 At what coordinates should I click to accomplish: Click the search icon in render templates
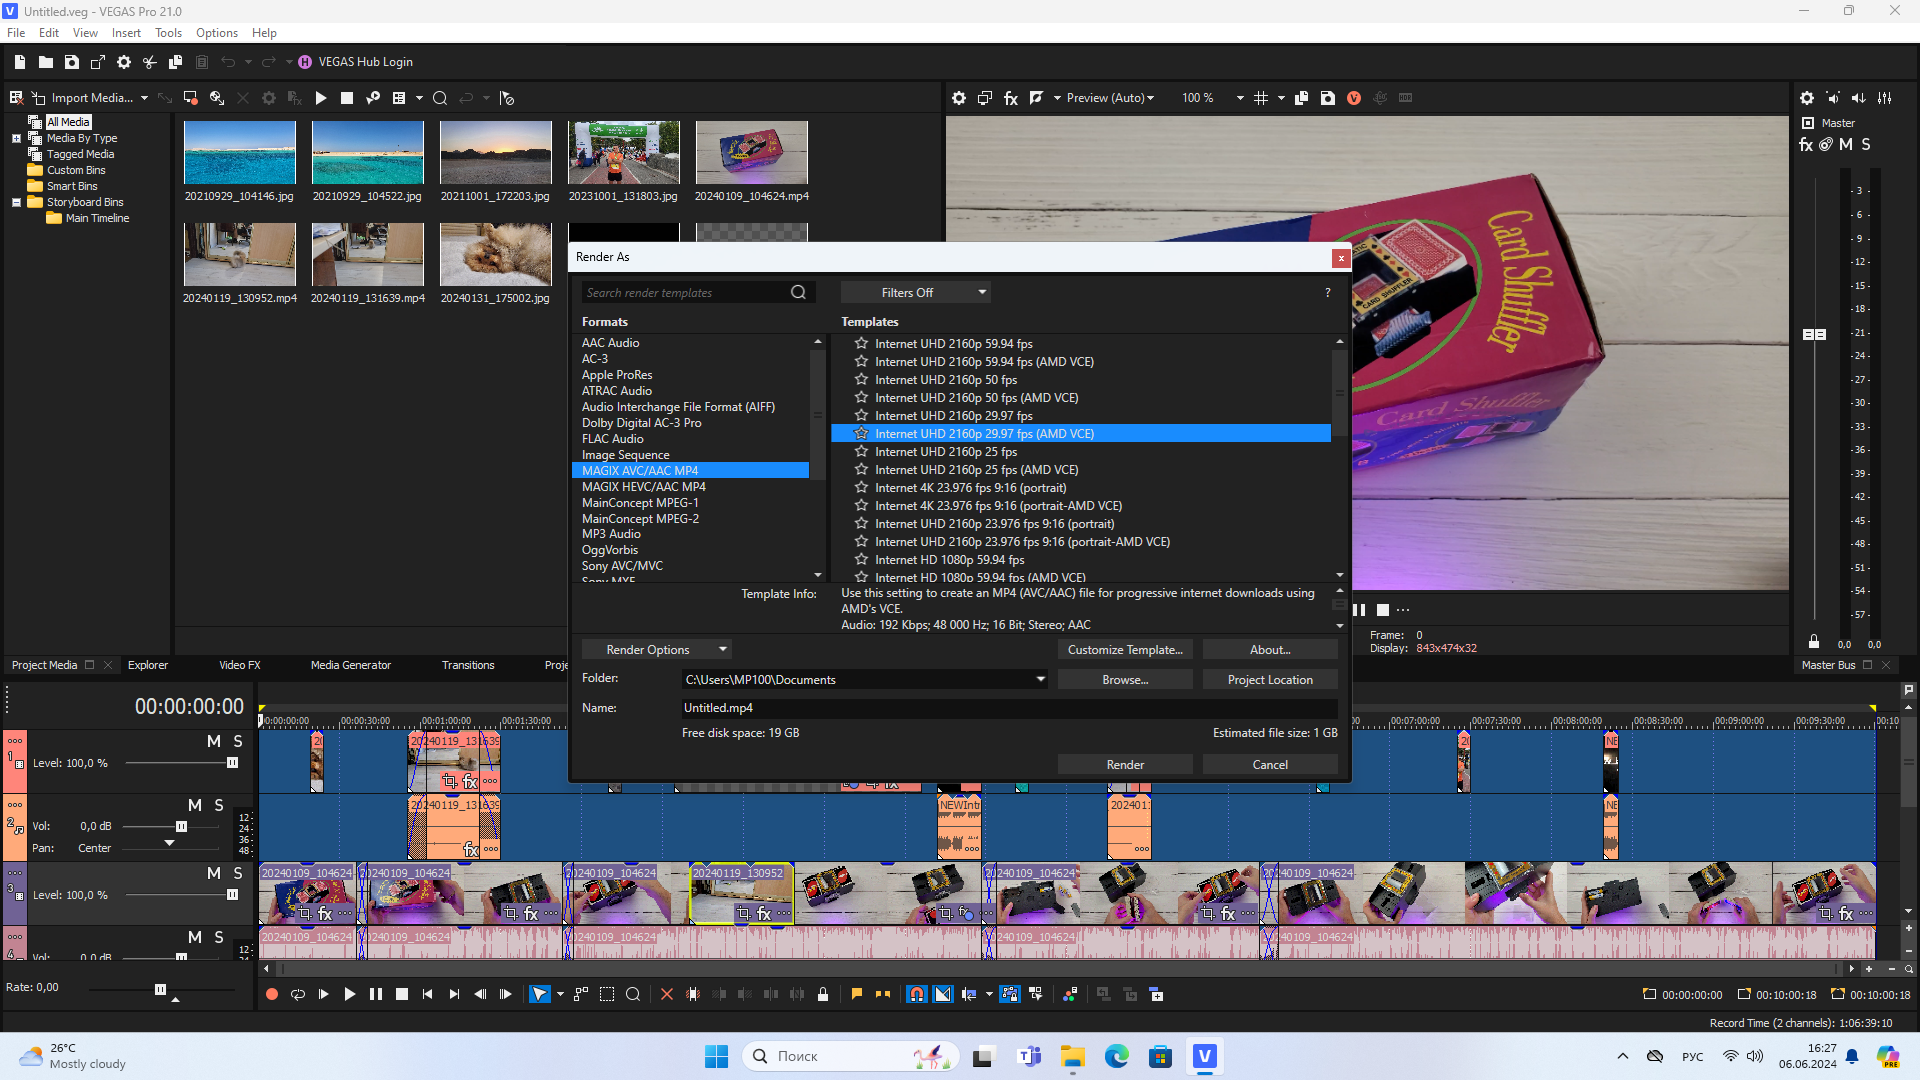tap(798, 292)
